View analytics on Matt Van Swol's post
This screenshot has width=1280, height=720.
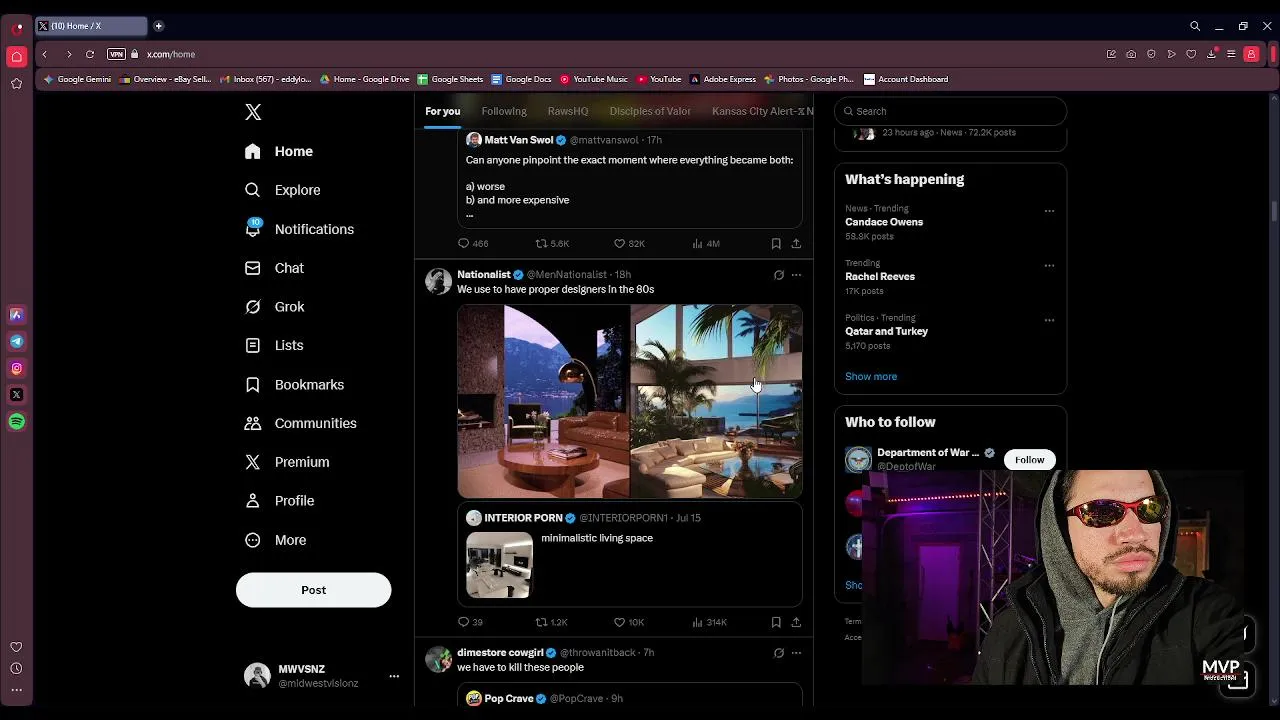click(x=706, y=243)
